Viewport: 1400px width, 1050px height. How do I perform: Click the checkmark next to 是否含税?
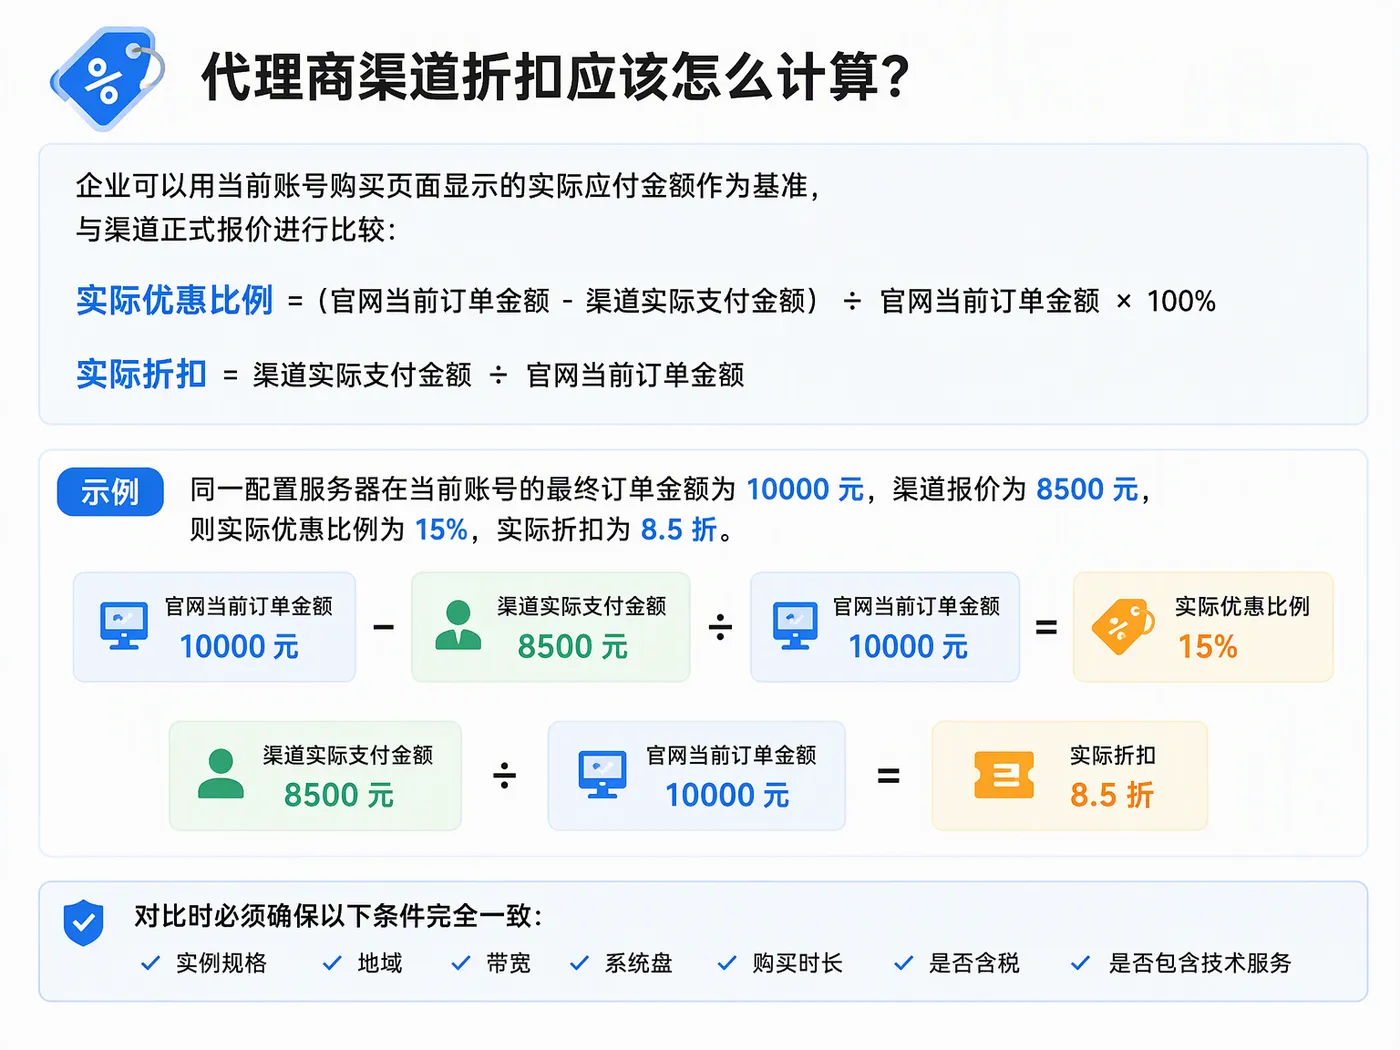pos(904,963)
